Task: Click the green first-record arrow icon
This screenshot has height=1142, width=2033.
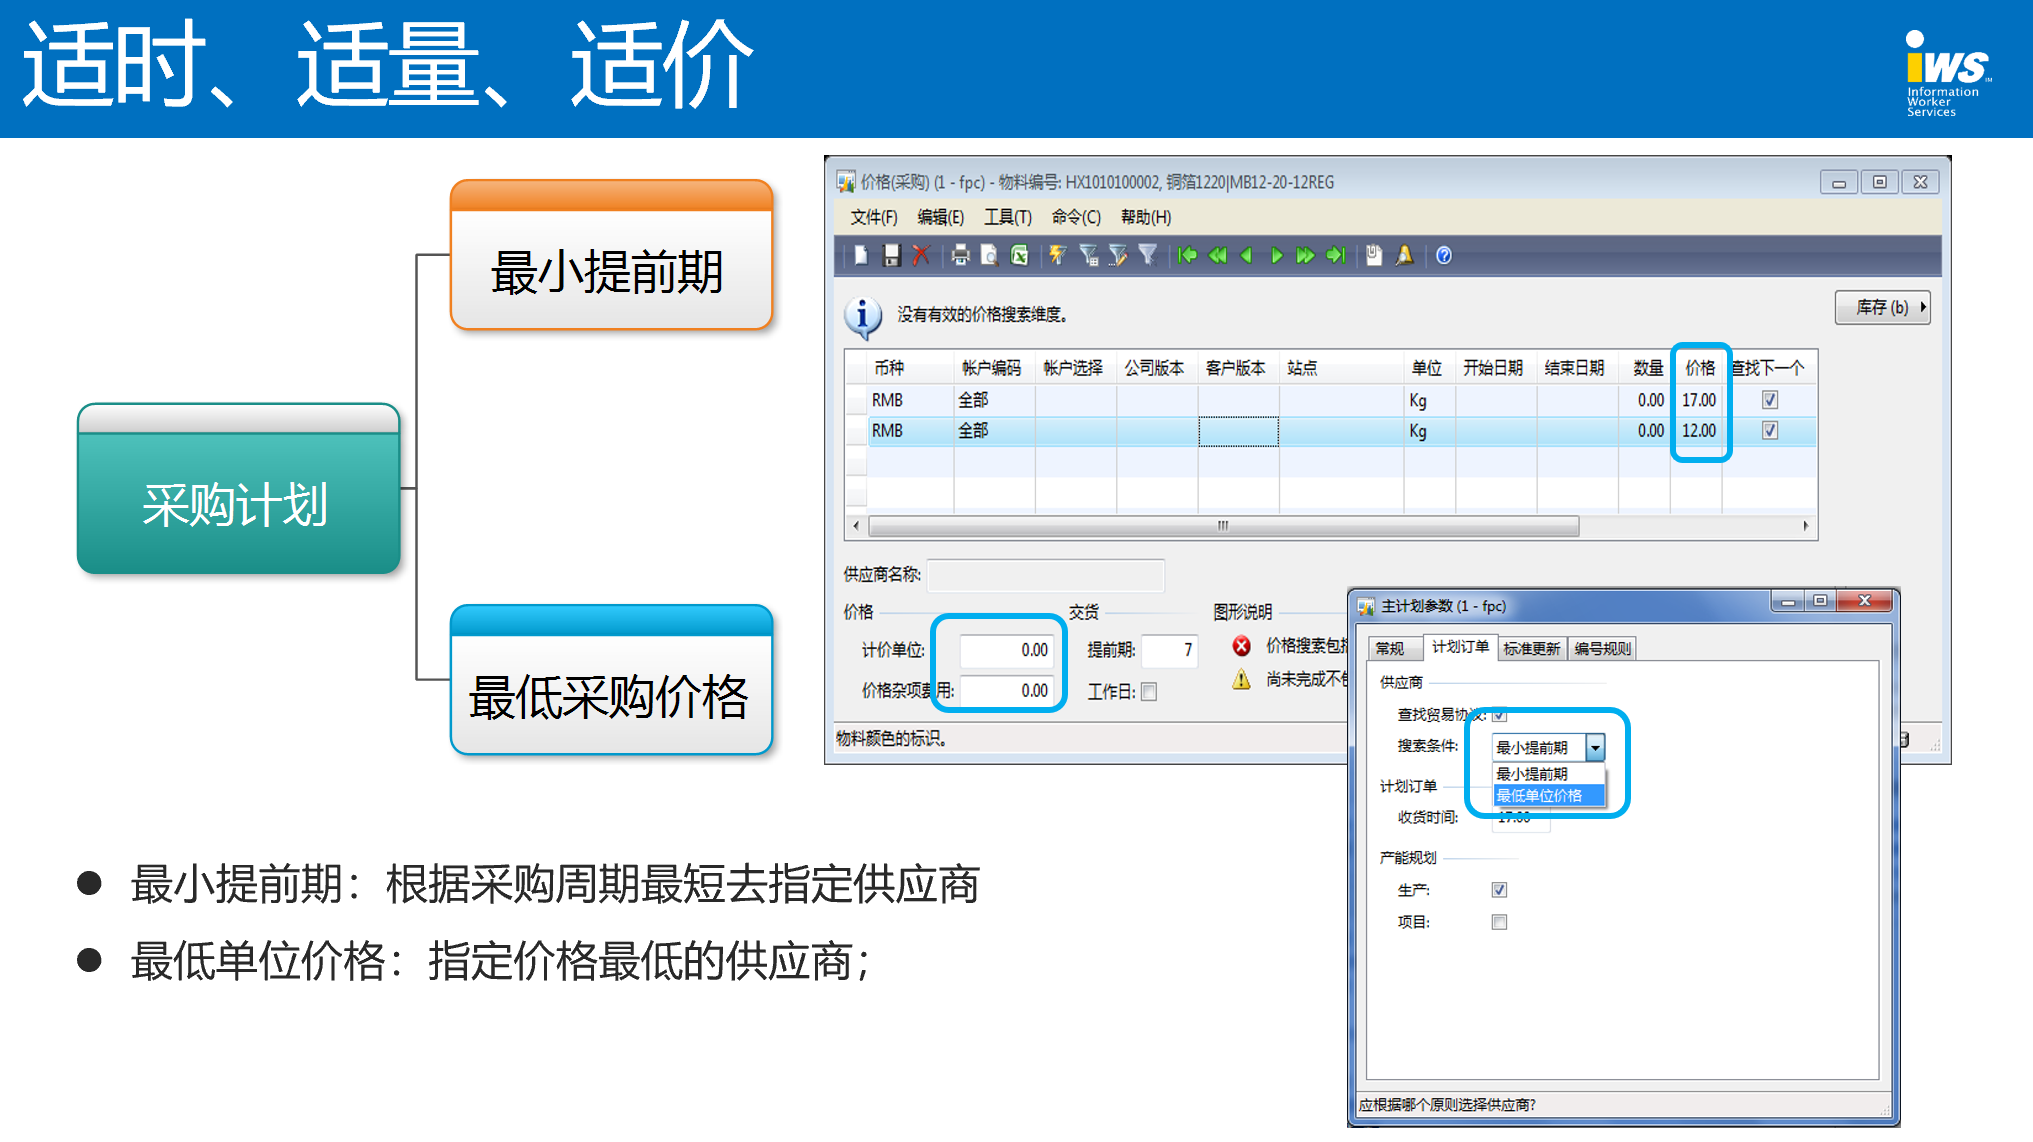Action: (x=1187, y=256)
